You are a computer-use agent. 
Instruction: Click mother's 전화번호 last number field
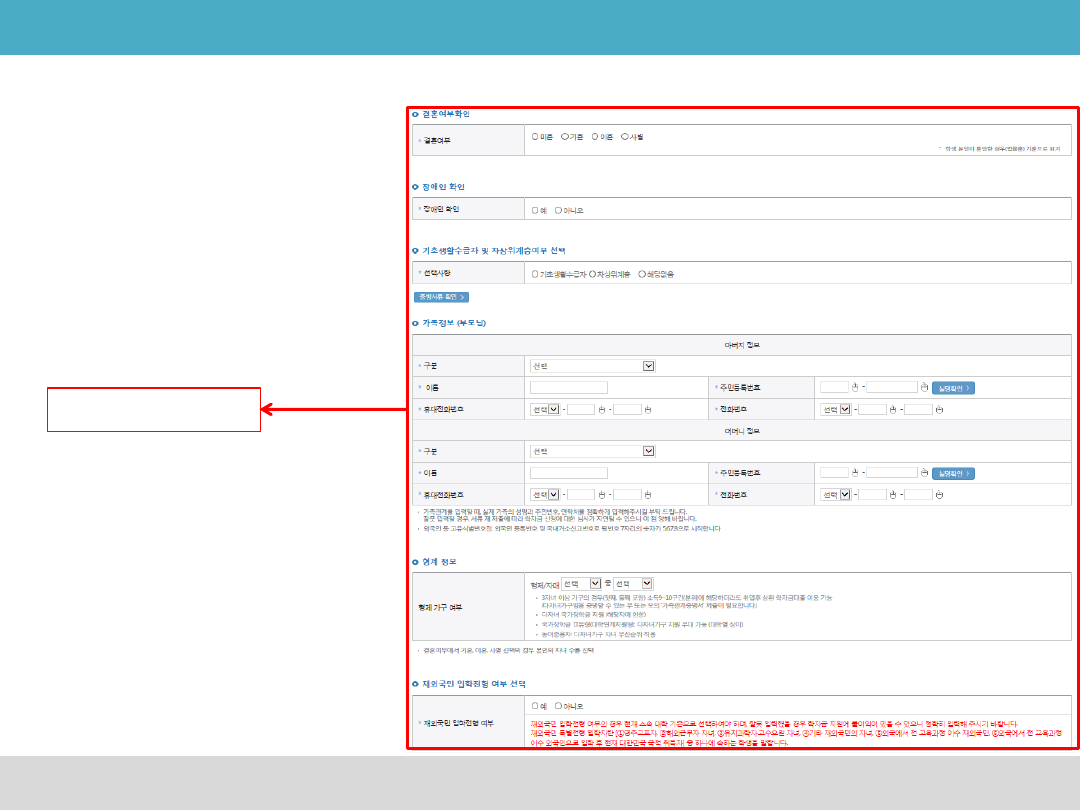pyautogui.click(x=918, y=495)
